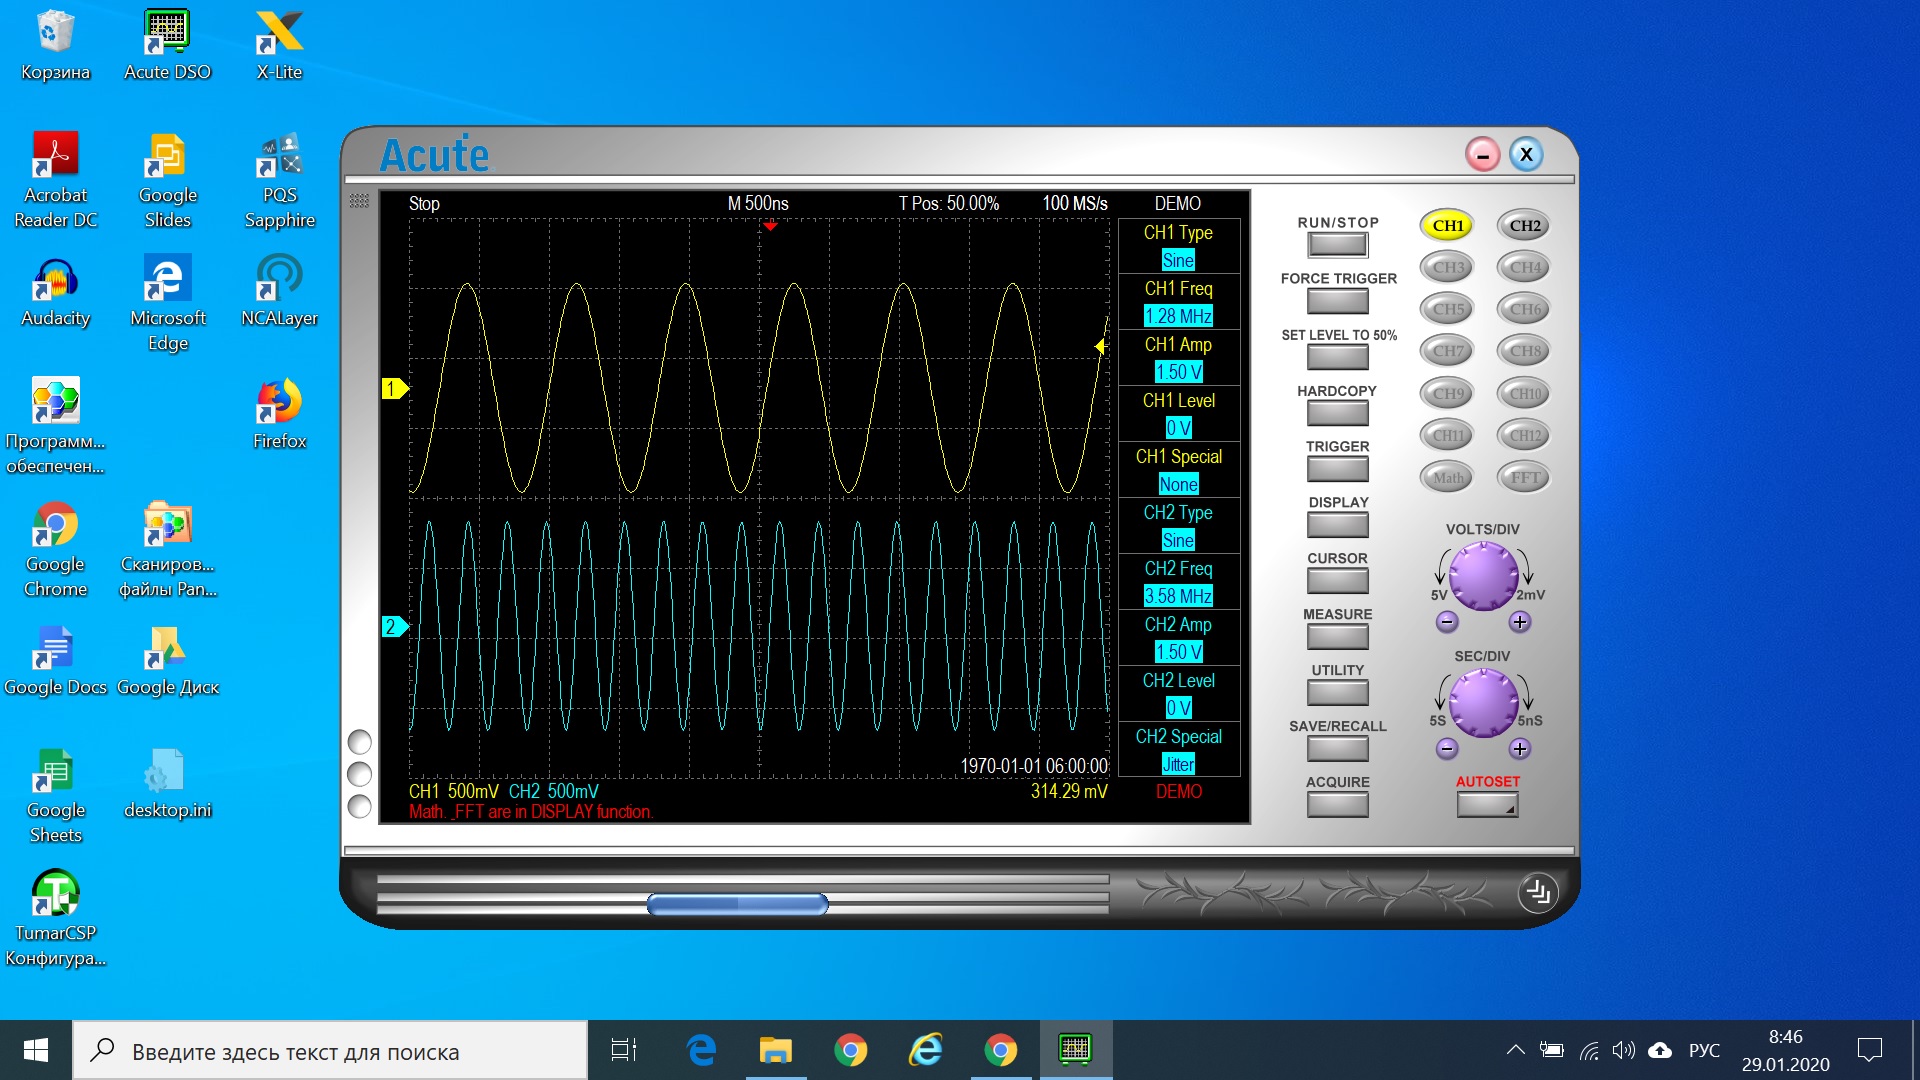Open File Explorer from the taskbar

(x=775, y=1050)
